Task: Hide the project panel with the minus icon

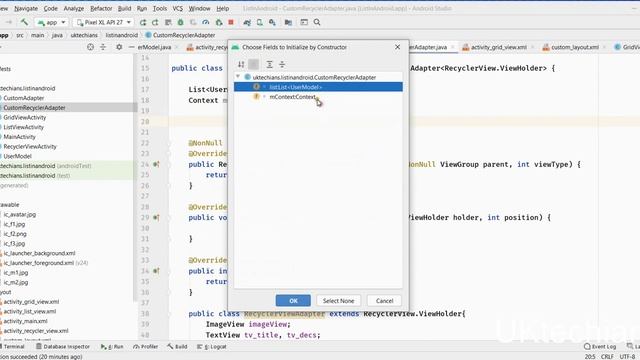Action: click(x=131, y=47)
